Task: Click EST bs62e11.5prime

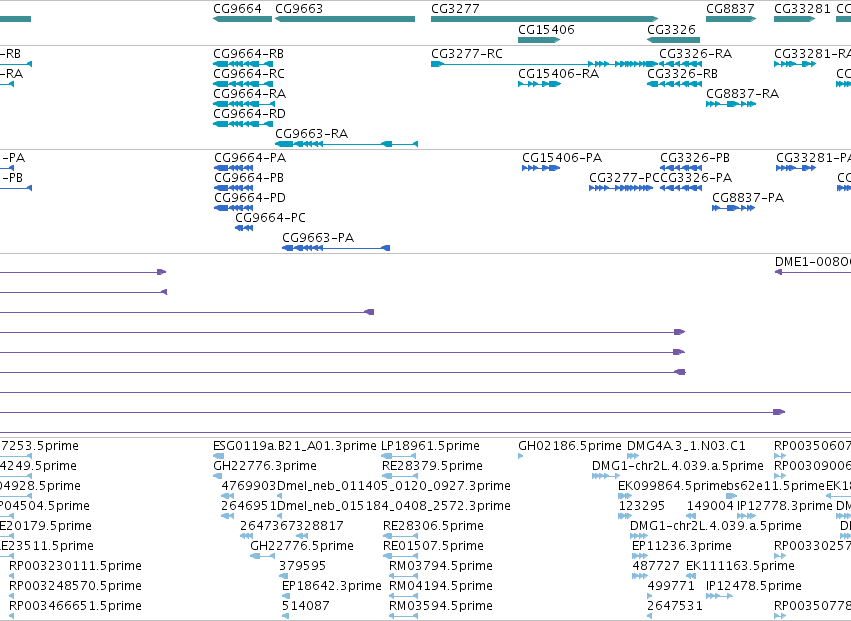Action: click(776, 486)
